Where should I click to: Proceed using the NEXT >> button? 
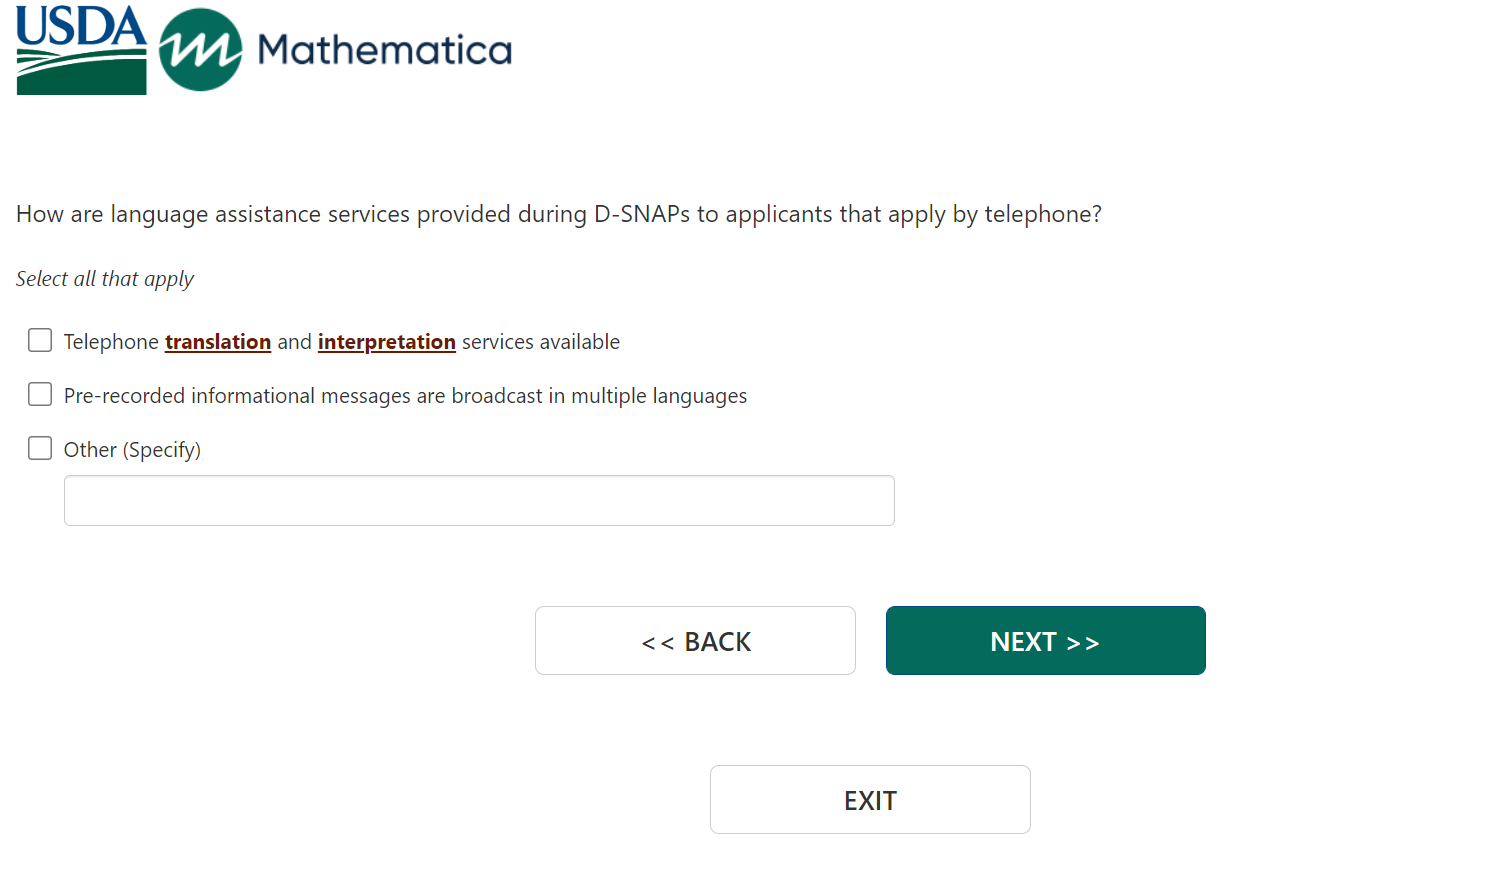(1045, 641)
